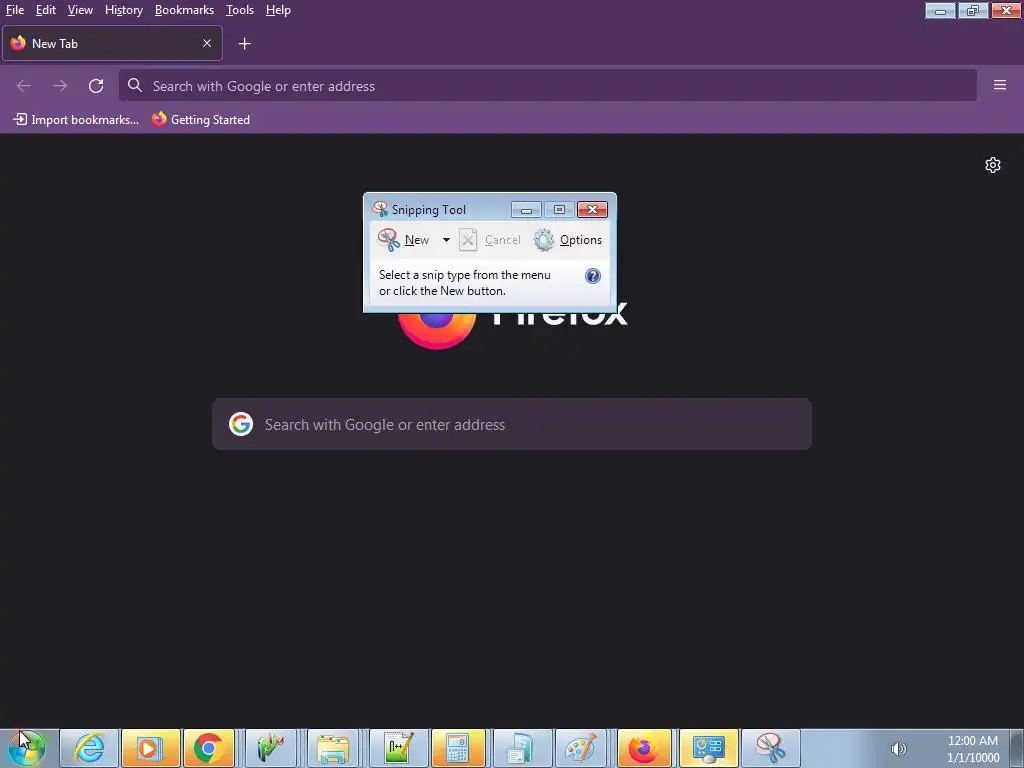Image resolution: width=1024 pixels, height=768 pixels.
Task: Click the Google logo in the search box
Action: (241, 424)
